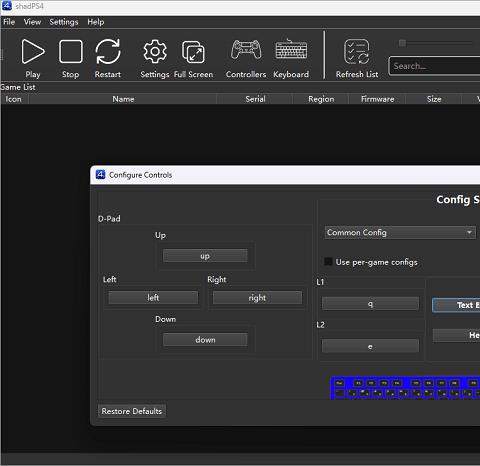Click the D-Pad Right binding button

[x=257, y=297]
